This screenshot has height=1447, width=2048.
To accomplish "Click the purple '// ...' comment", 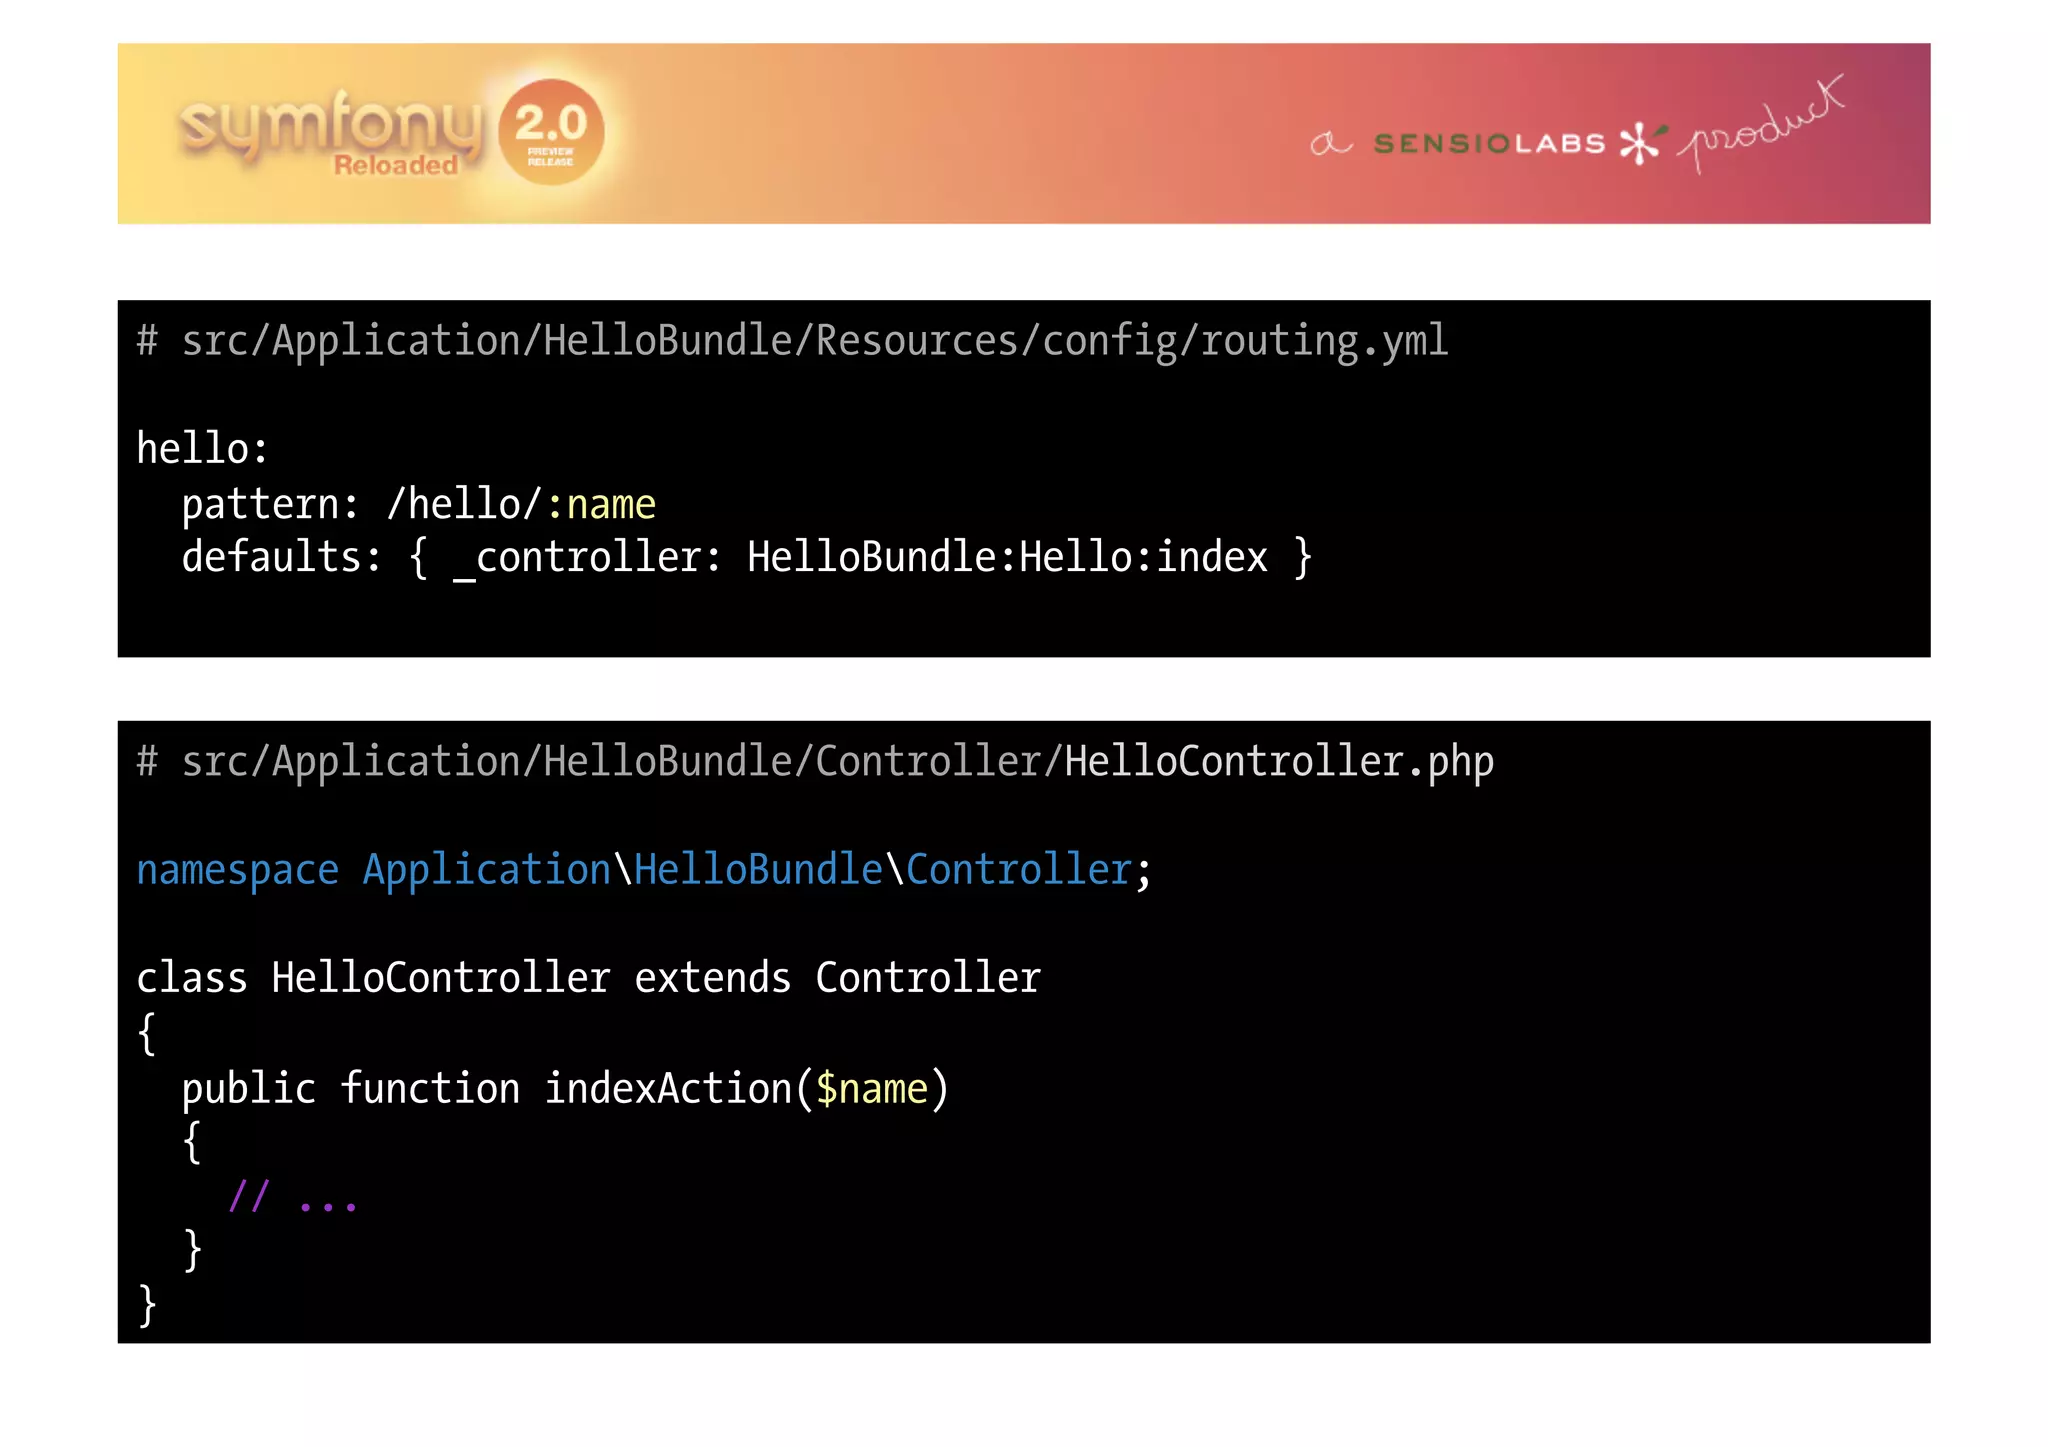I will pos(292,1197).
